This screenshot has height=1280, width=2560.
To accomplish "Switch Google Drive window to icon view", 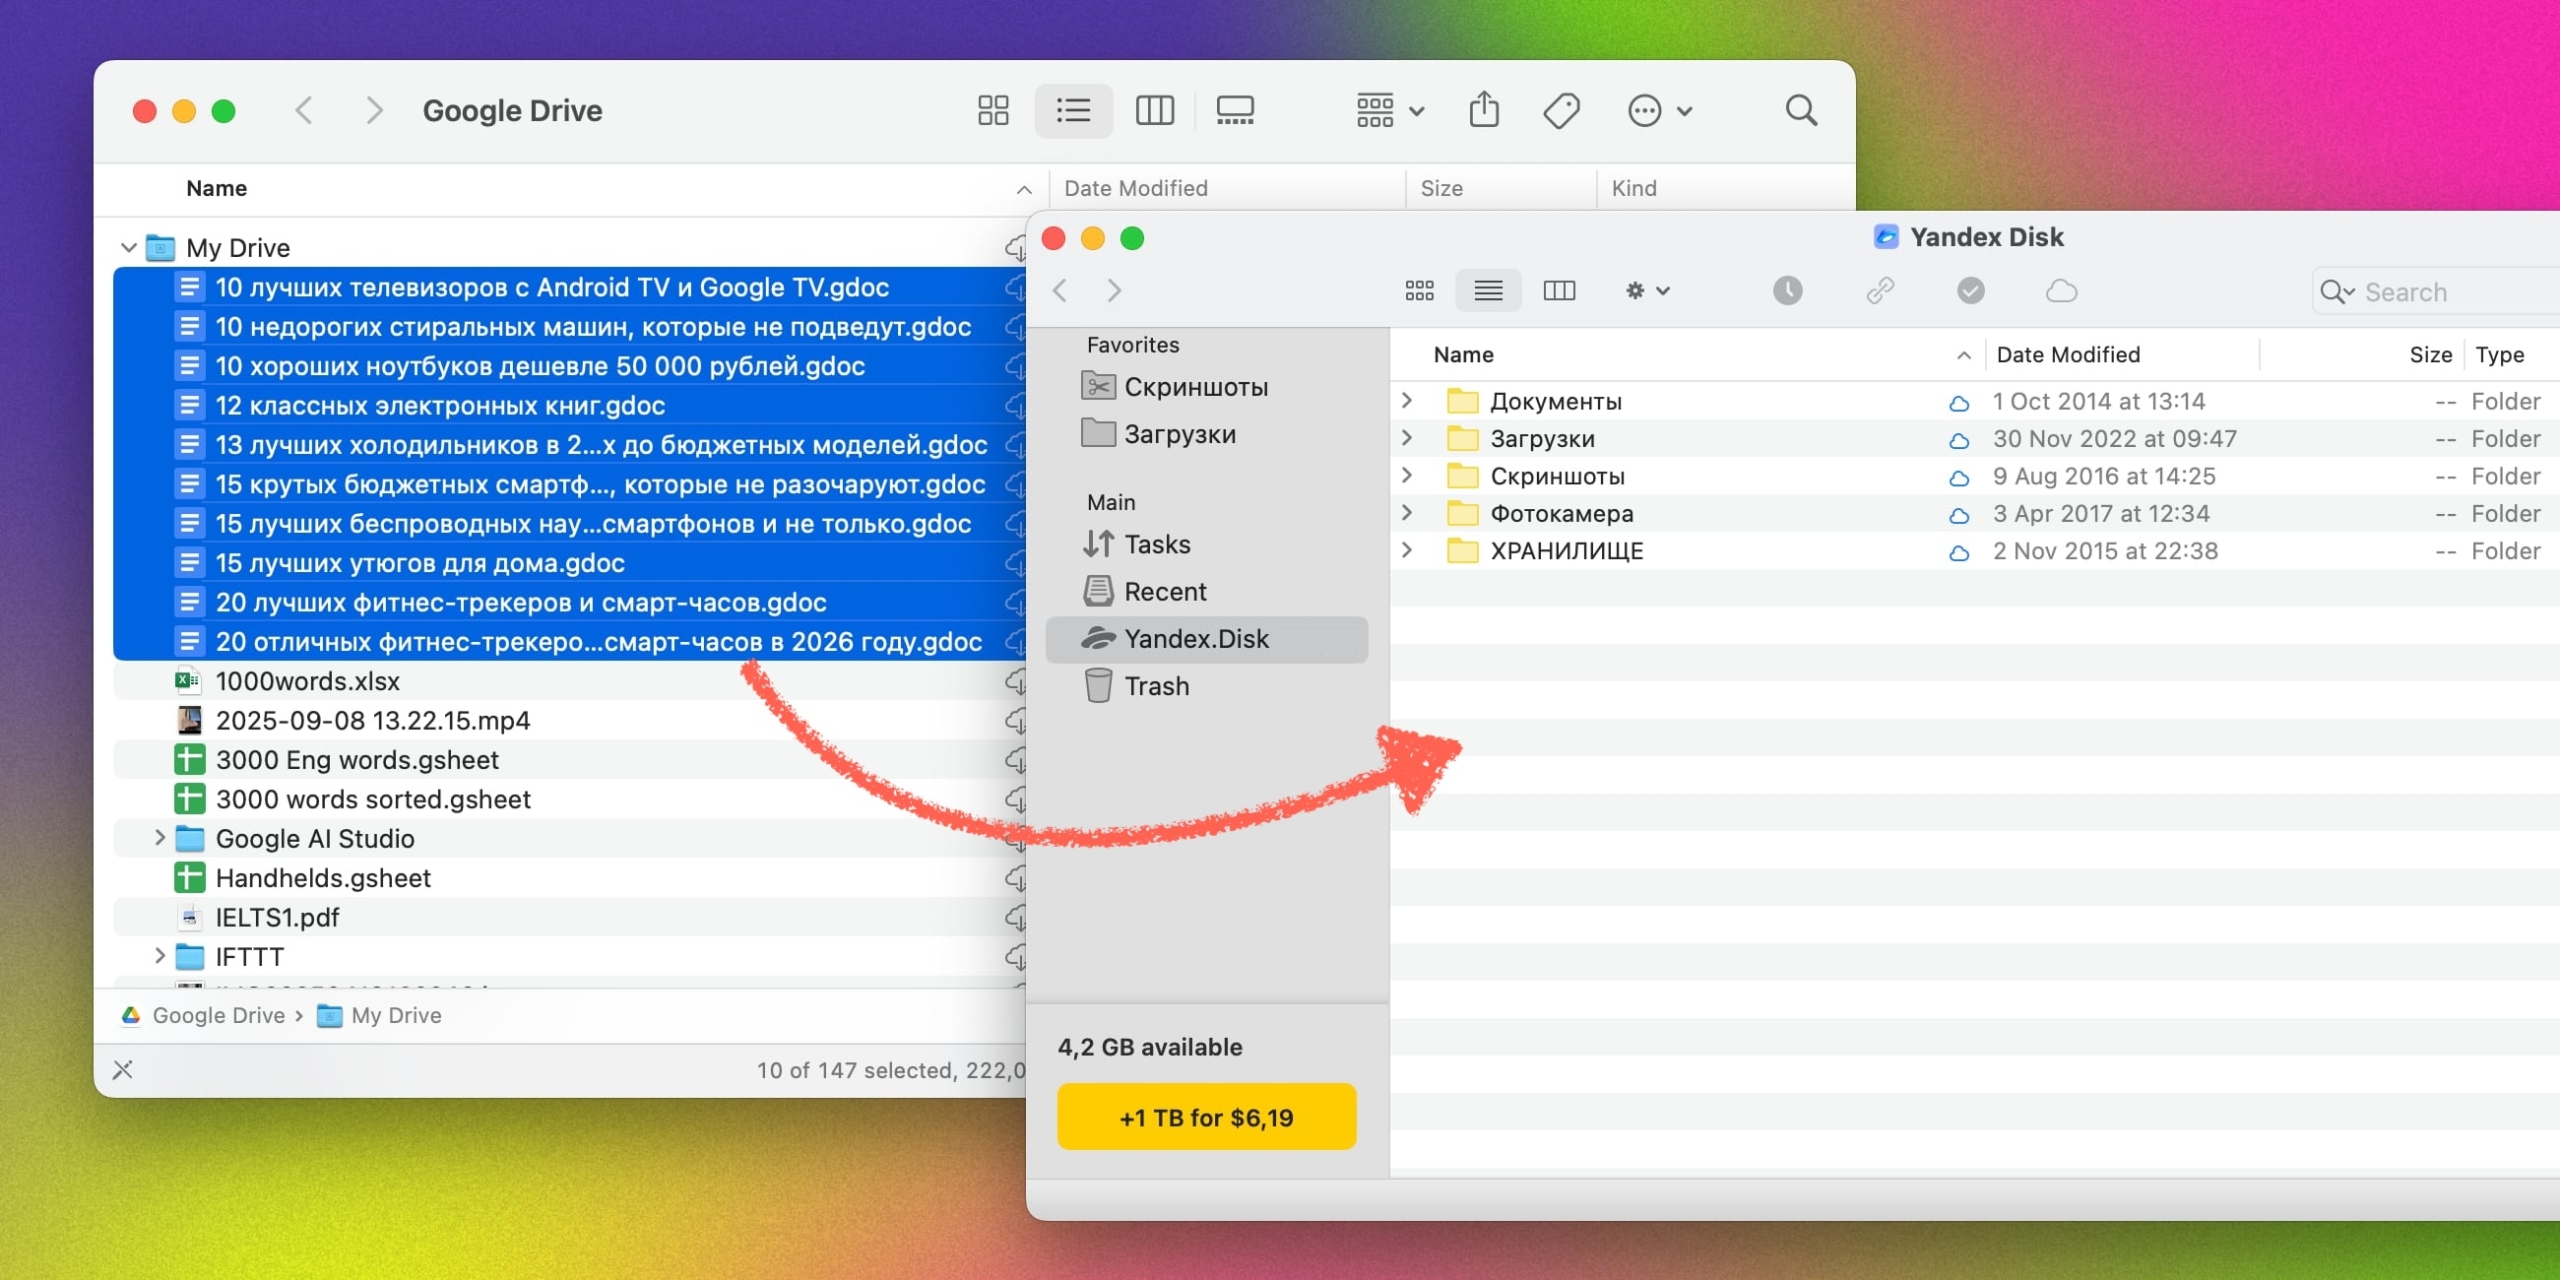I will coord(992,110).
